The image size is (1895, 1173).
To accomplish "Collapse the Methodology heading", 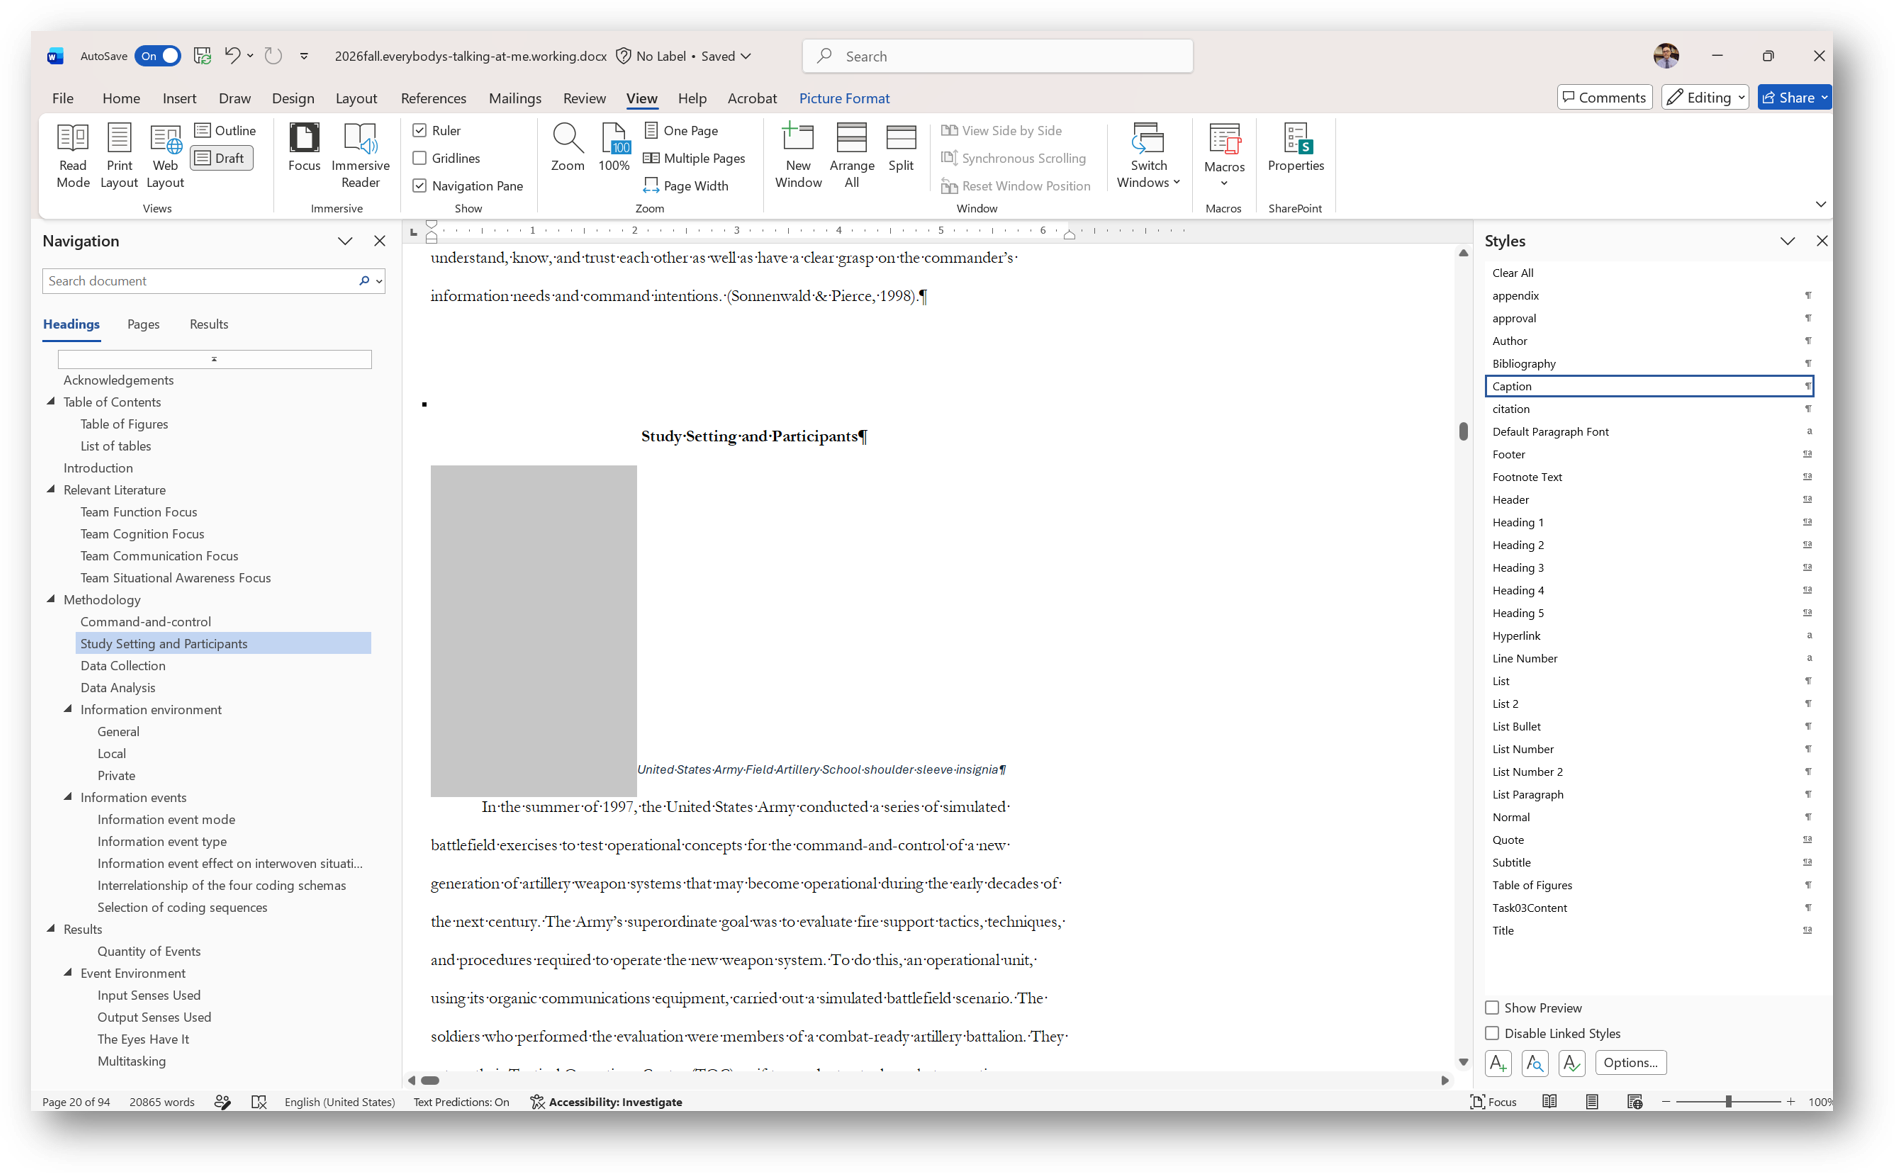I will (51, 600).
